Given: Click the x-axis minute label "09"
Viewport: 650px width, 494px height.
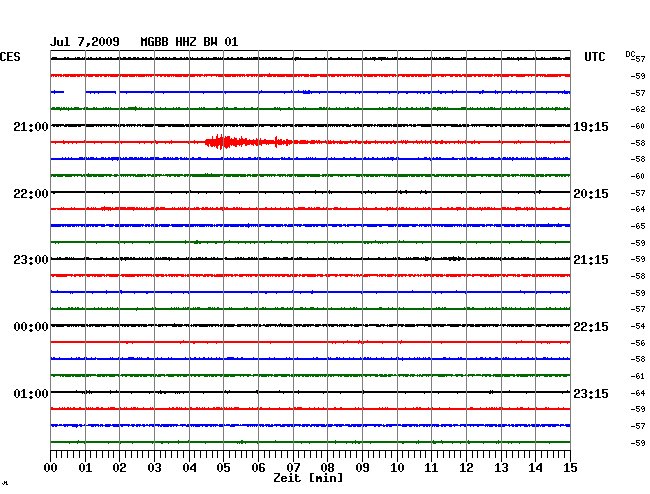Looking at the screenshot, I should pyautogui.click(x=362, y=468).
